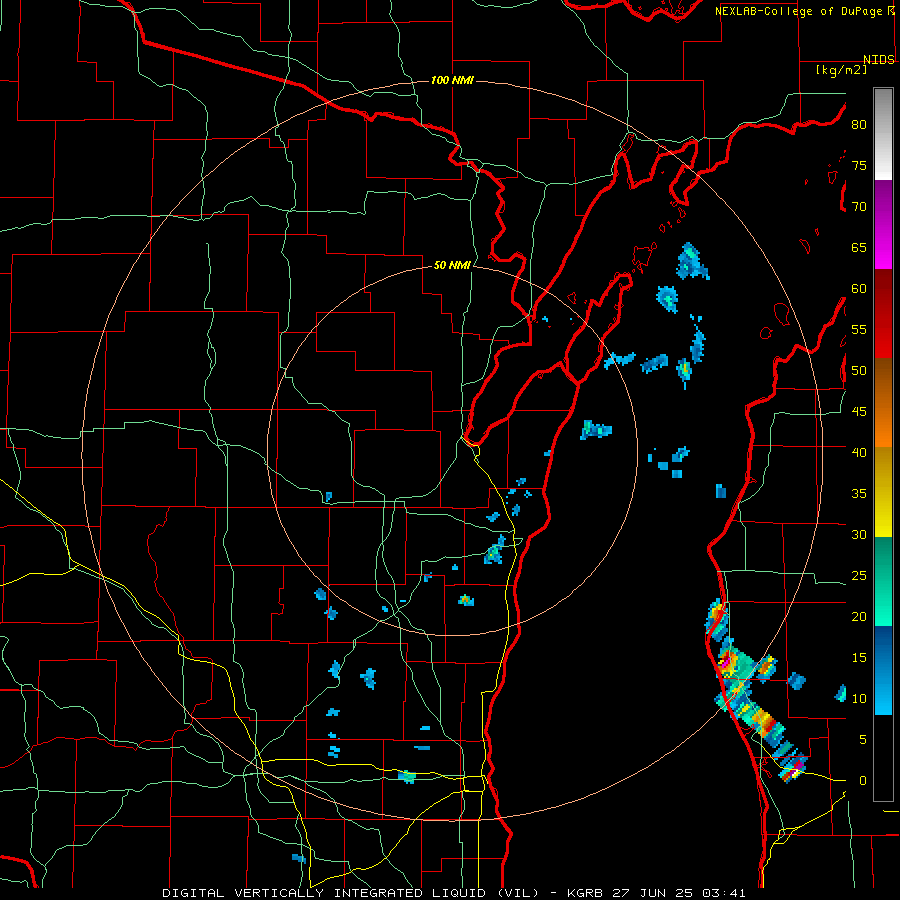Click the 15 value on the color scale

click(859, 658)
